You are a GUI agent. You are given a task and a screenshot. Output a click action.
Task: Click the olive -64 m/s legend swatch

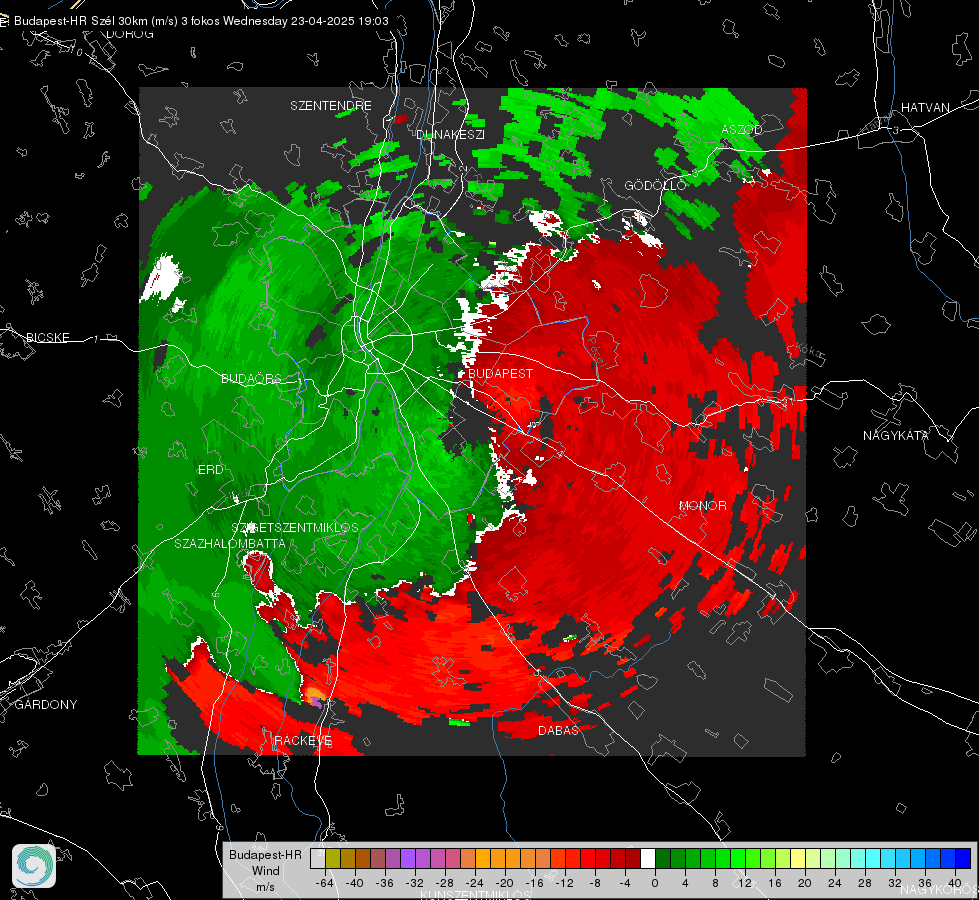point(333,859)
